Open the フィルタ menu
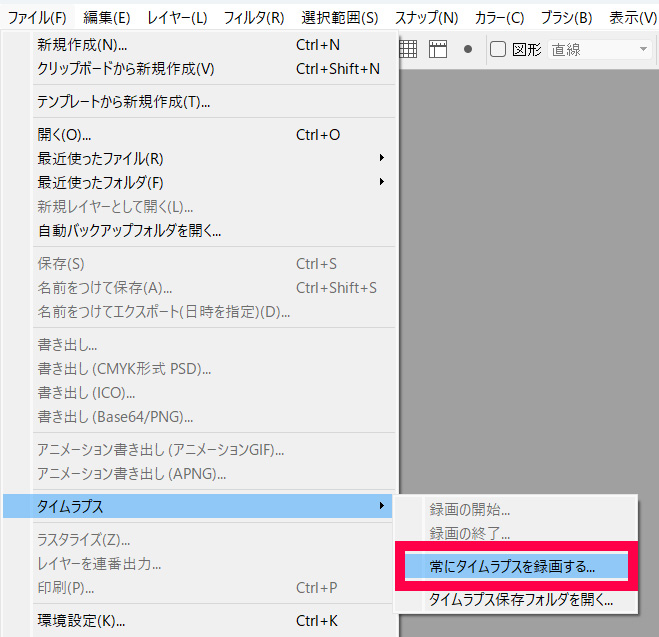Image resolution: width=659 pixels, height=637 pixels. point(254,17)
